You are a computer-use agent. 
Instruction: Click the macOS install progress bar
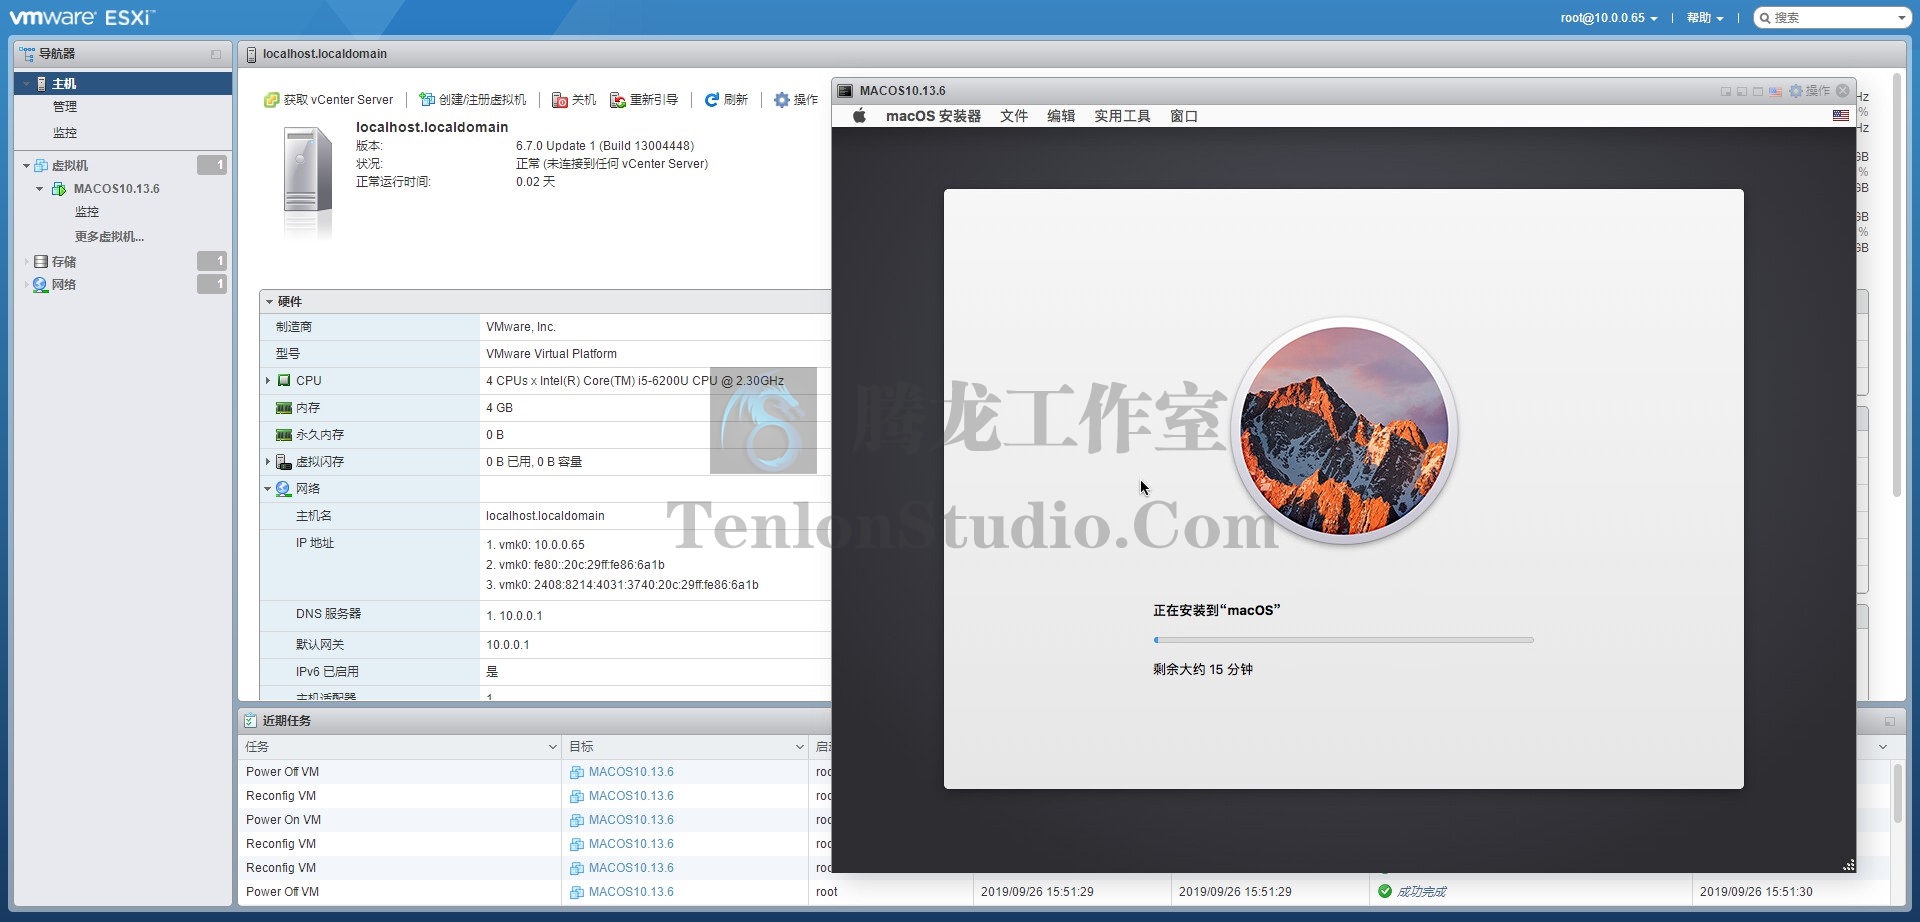(1343, 640)
